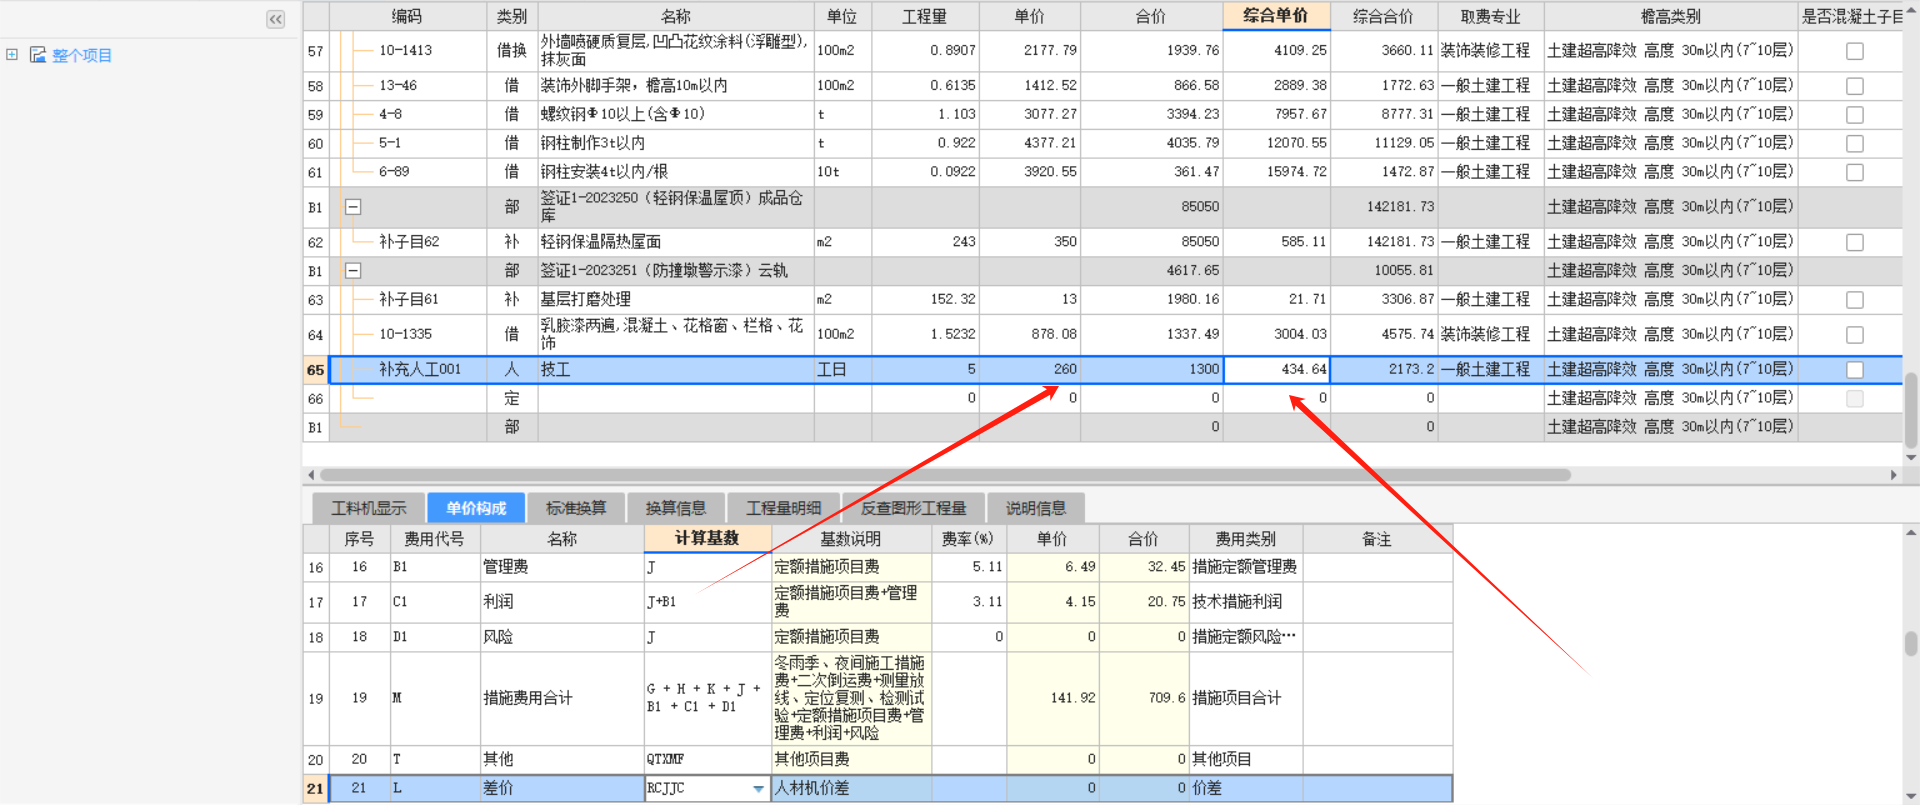
Task: Select the 单价 cell 260 in row 65
Action: click(1030, 370)
